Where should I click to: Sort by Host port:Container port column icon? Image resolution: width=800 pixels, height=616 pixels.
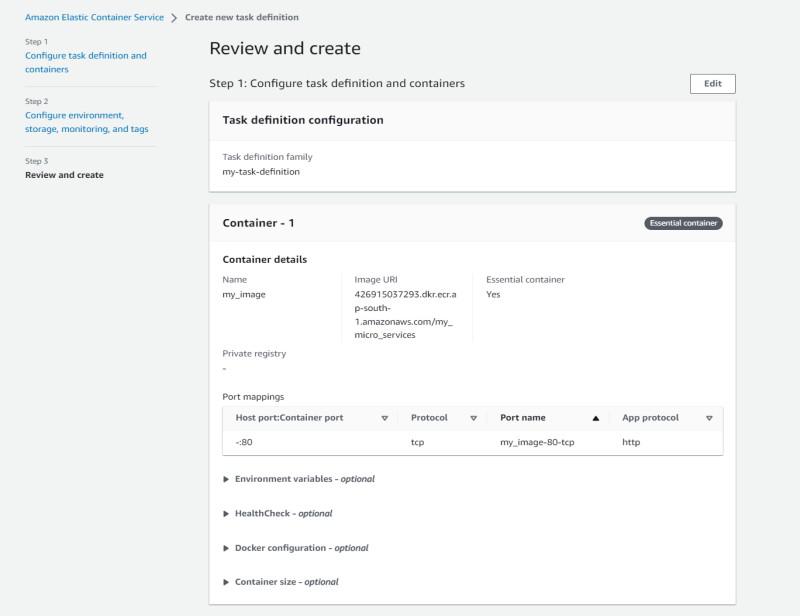(x=384, y=418)
